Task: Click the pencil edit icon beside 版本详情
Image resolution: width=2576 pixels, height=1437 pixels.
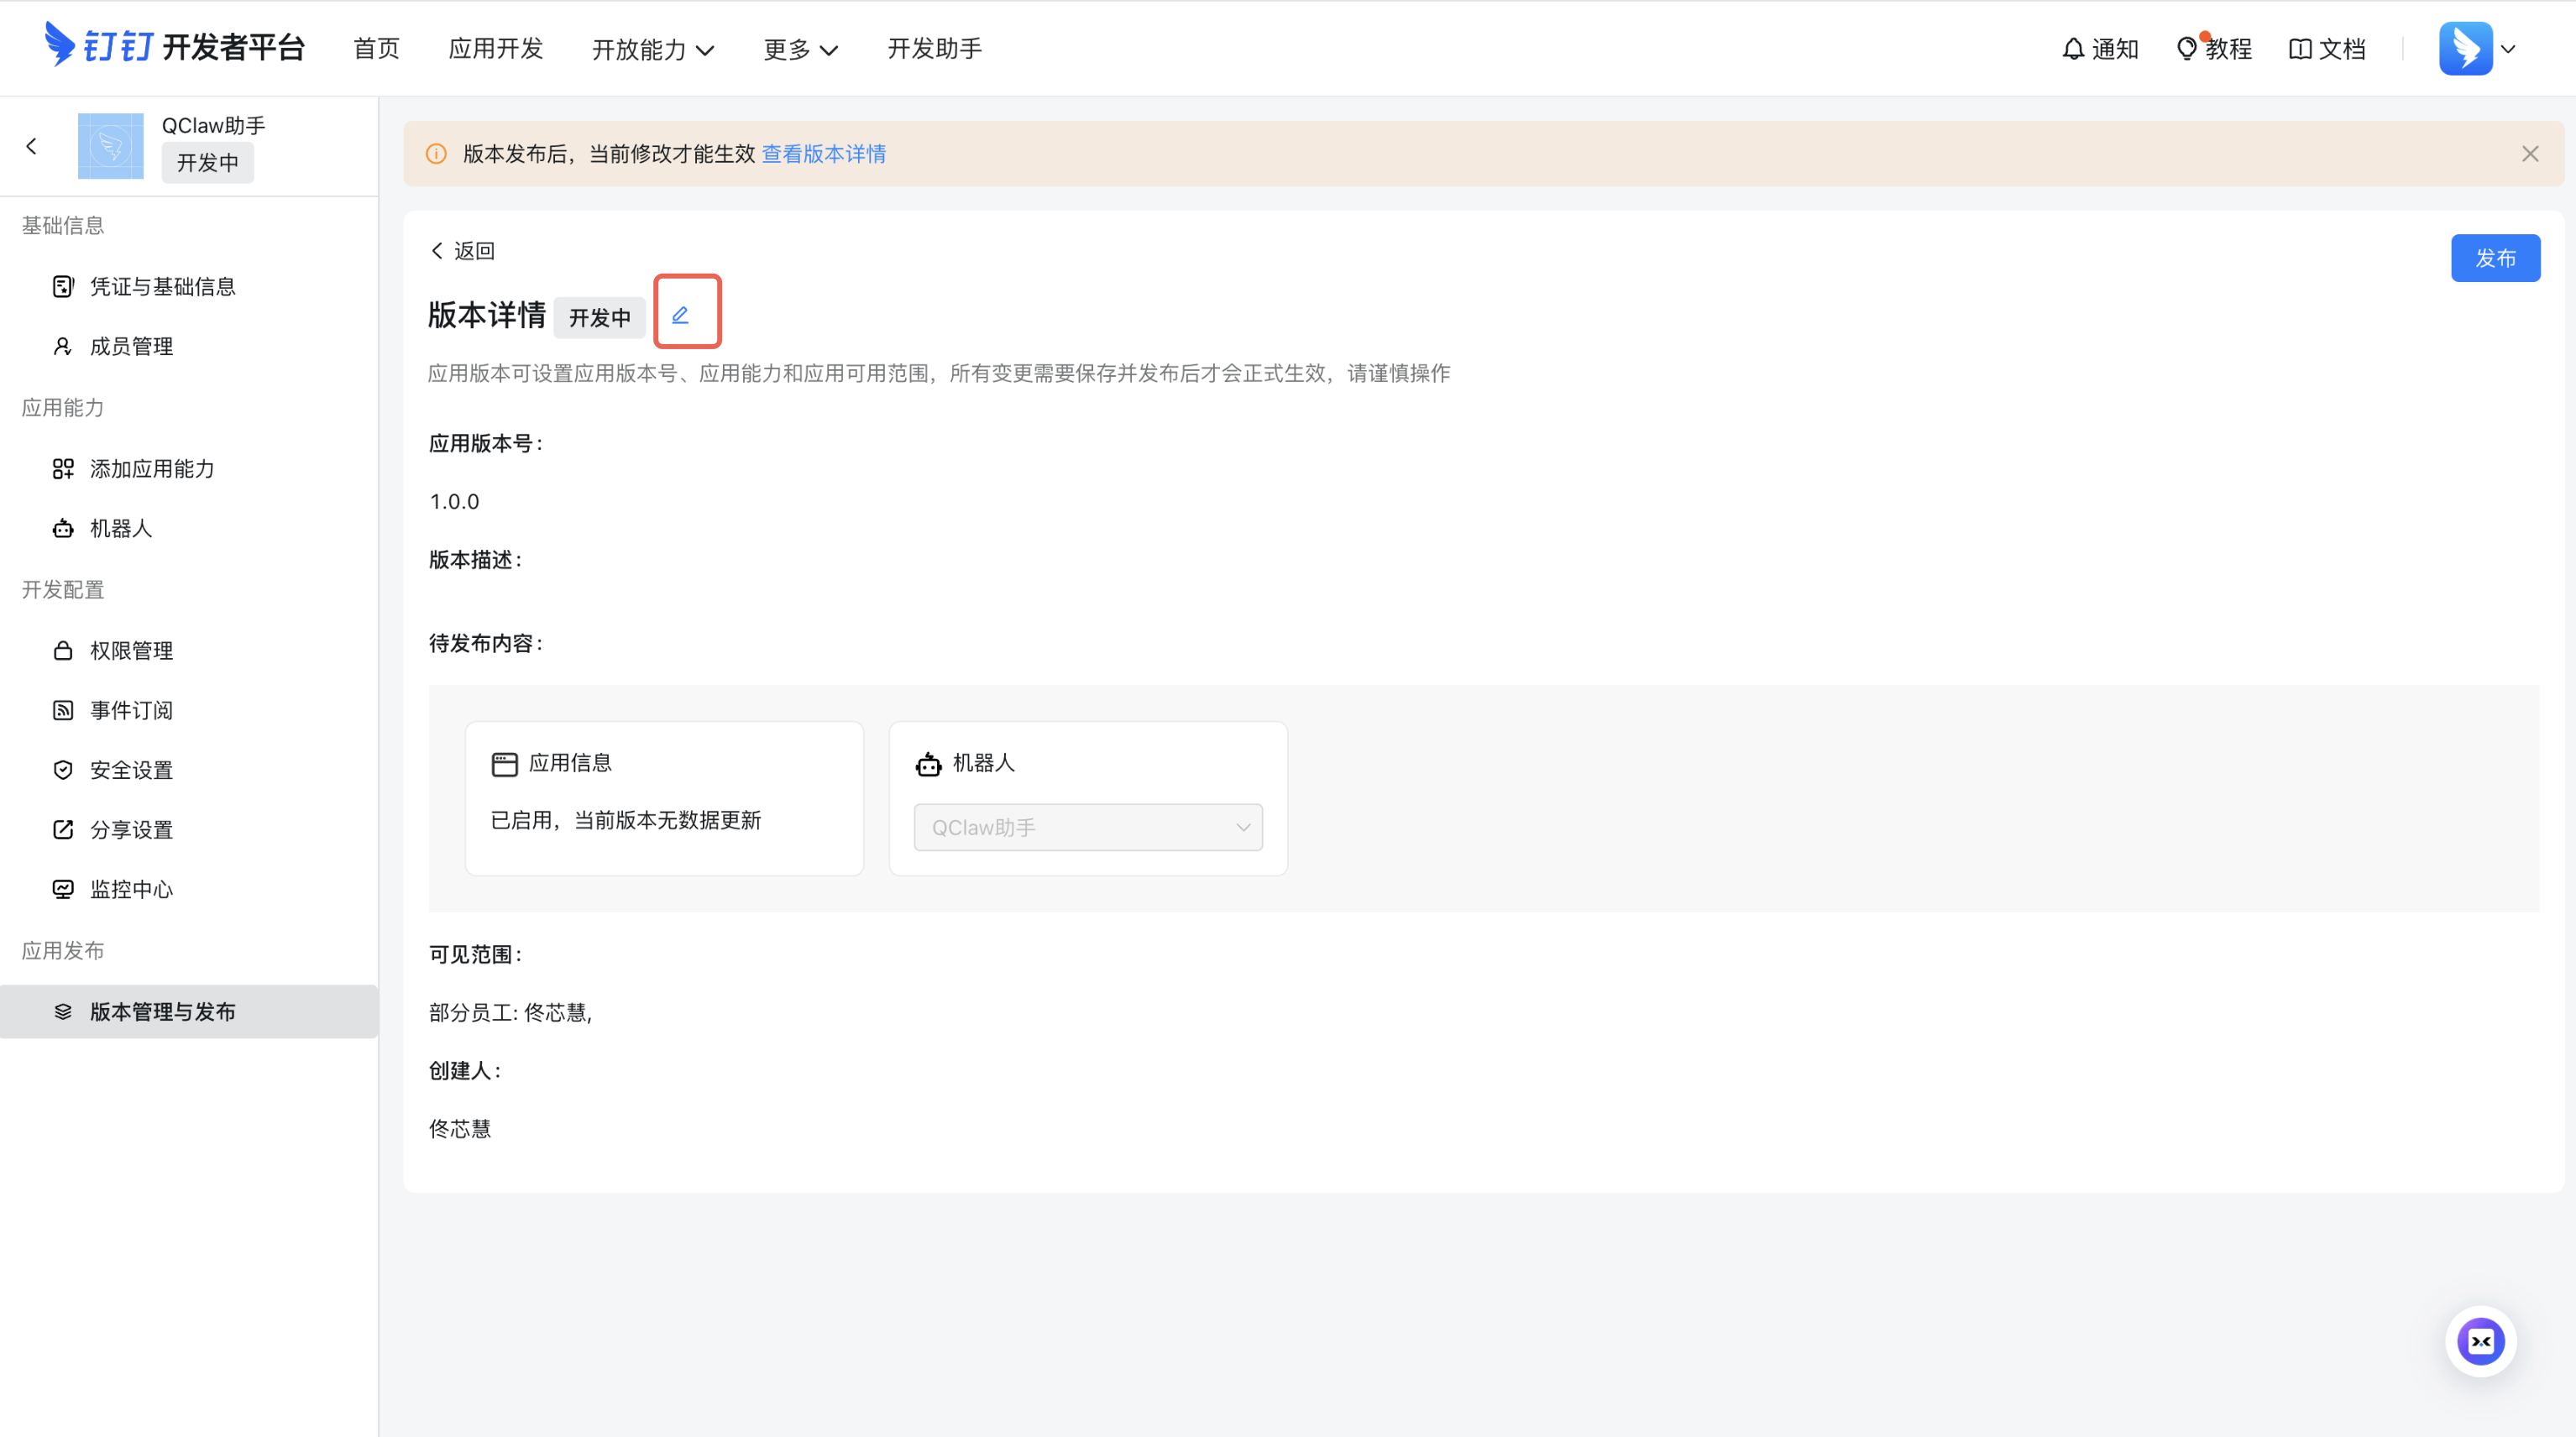Action: pyautogui.click(x=680, y=315)
